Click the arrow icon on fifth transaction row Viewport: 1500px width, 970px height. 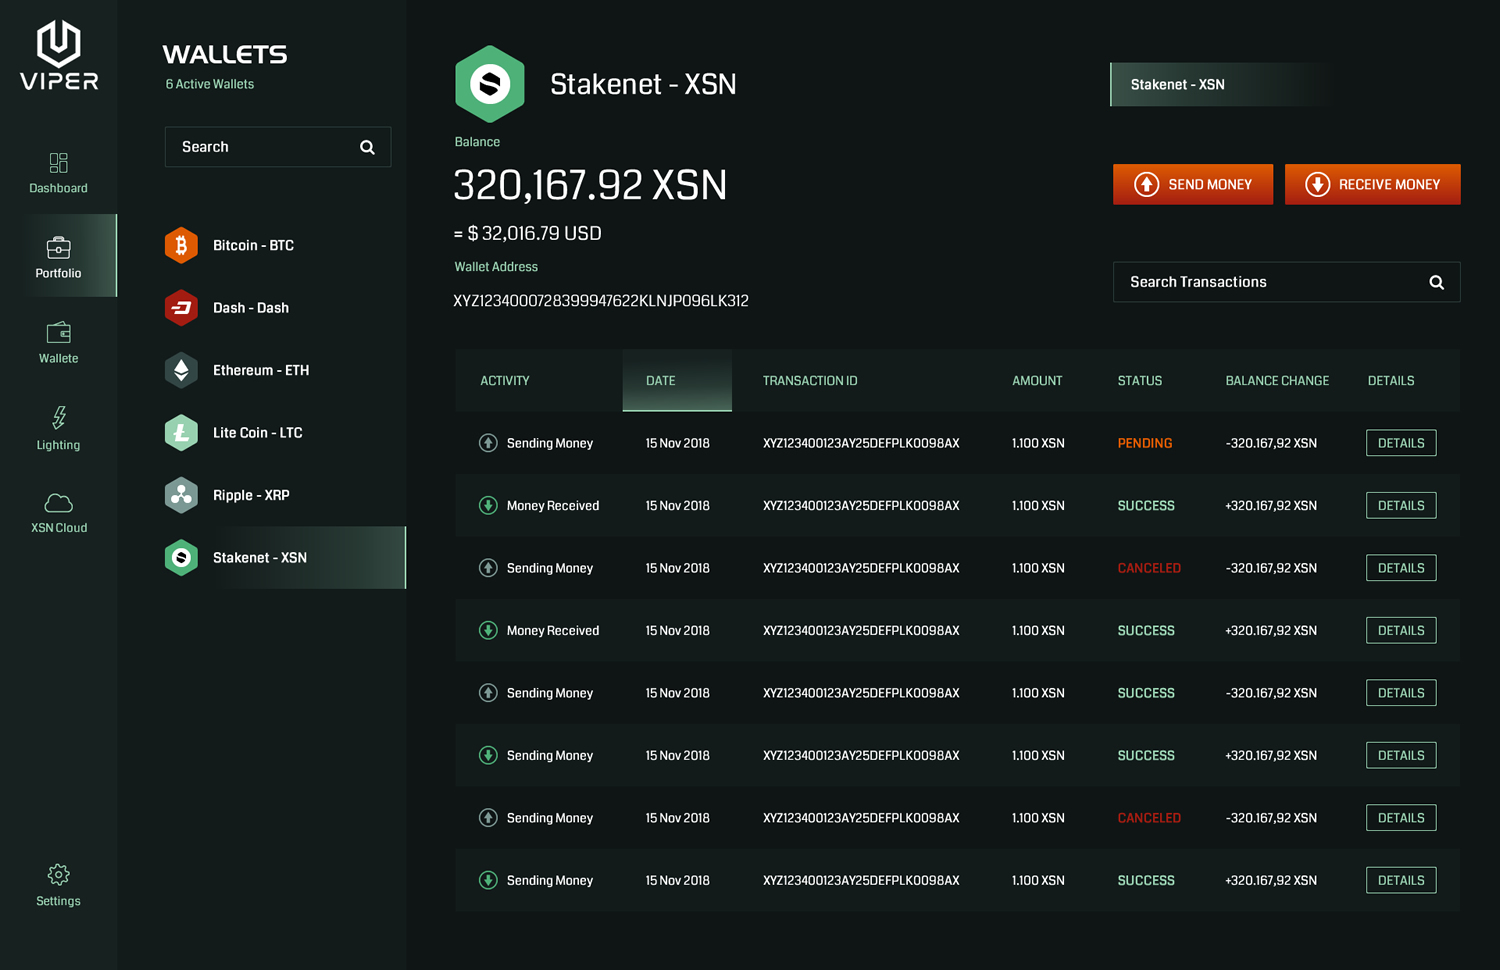pyautogui.click(x=488, y=693)
